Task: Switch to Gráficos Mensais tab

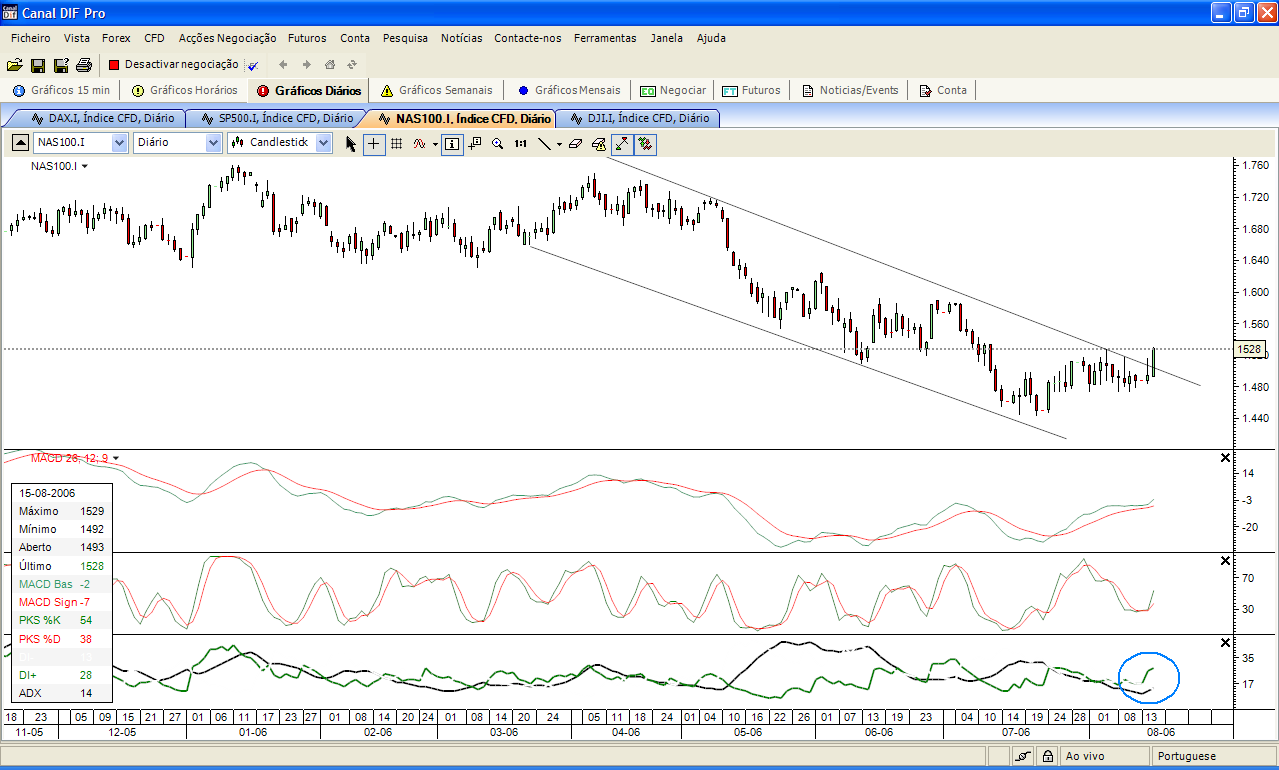Action: click(x=569, y=90)
